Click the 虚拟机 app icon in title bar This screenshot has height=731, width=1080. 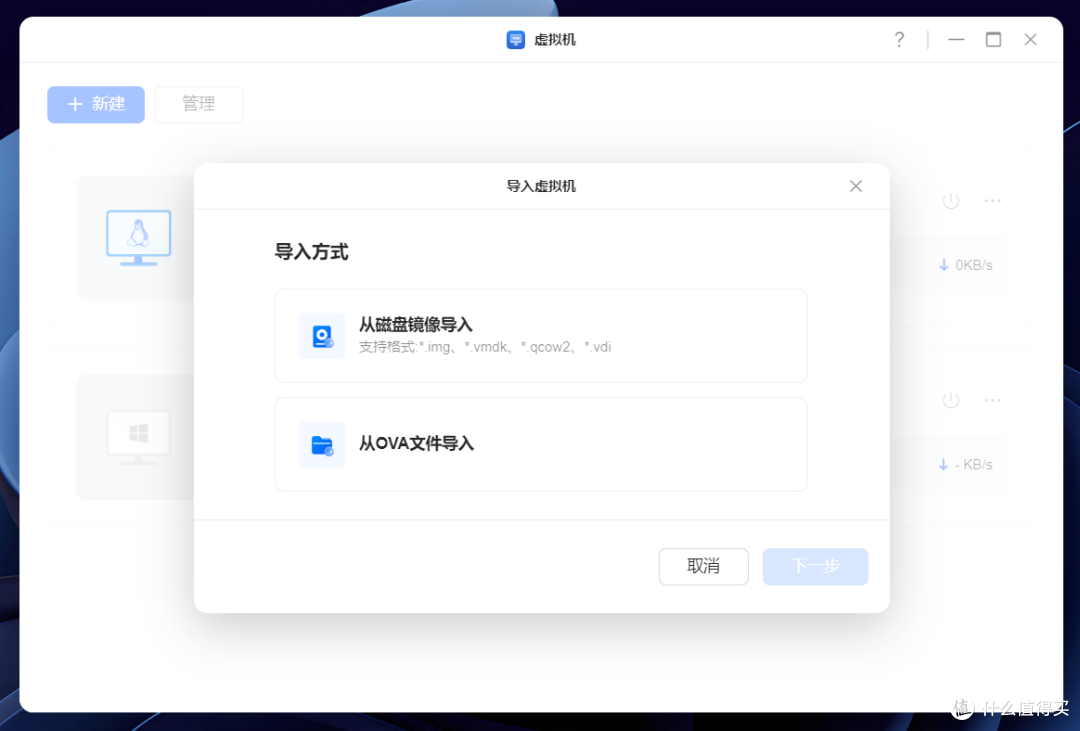515,40
